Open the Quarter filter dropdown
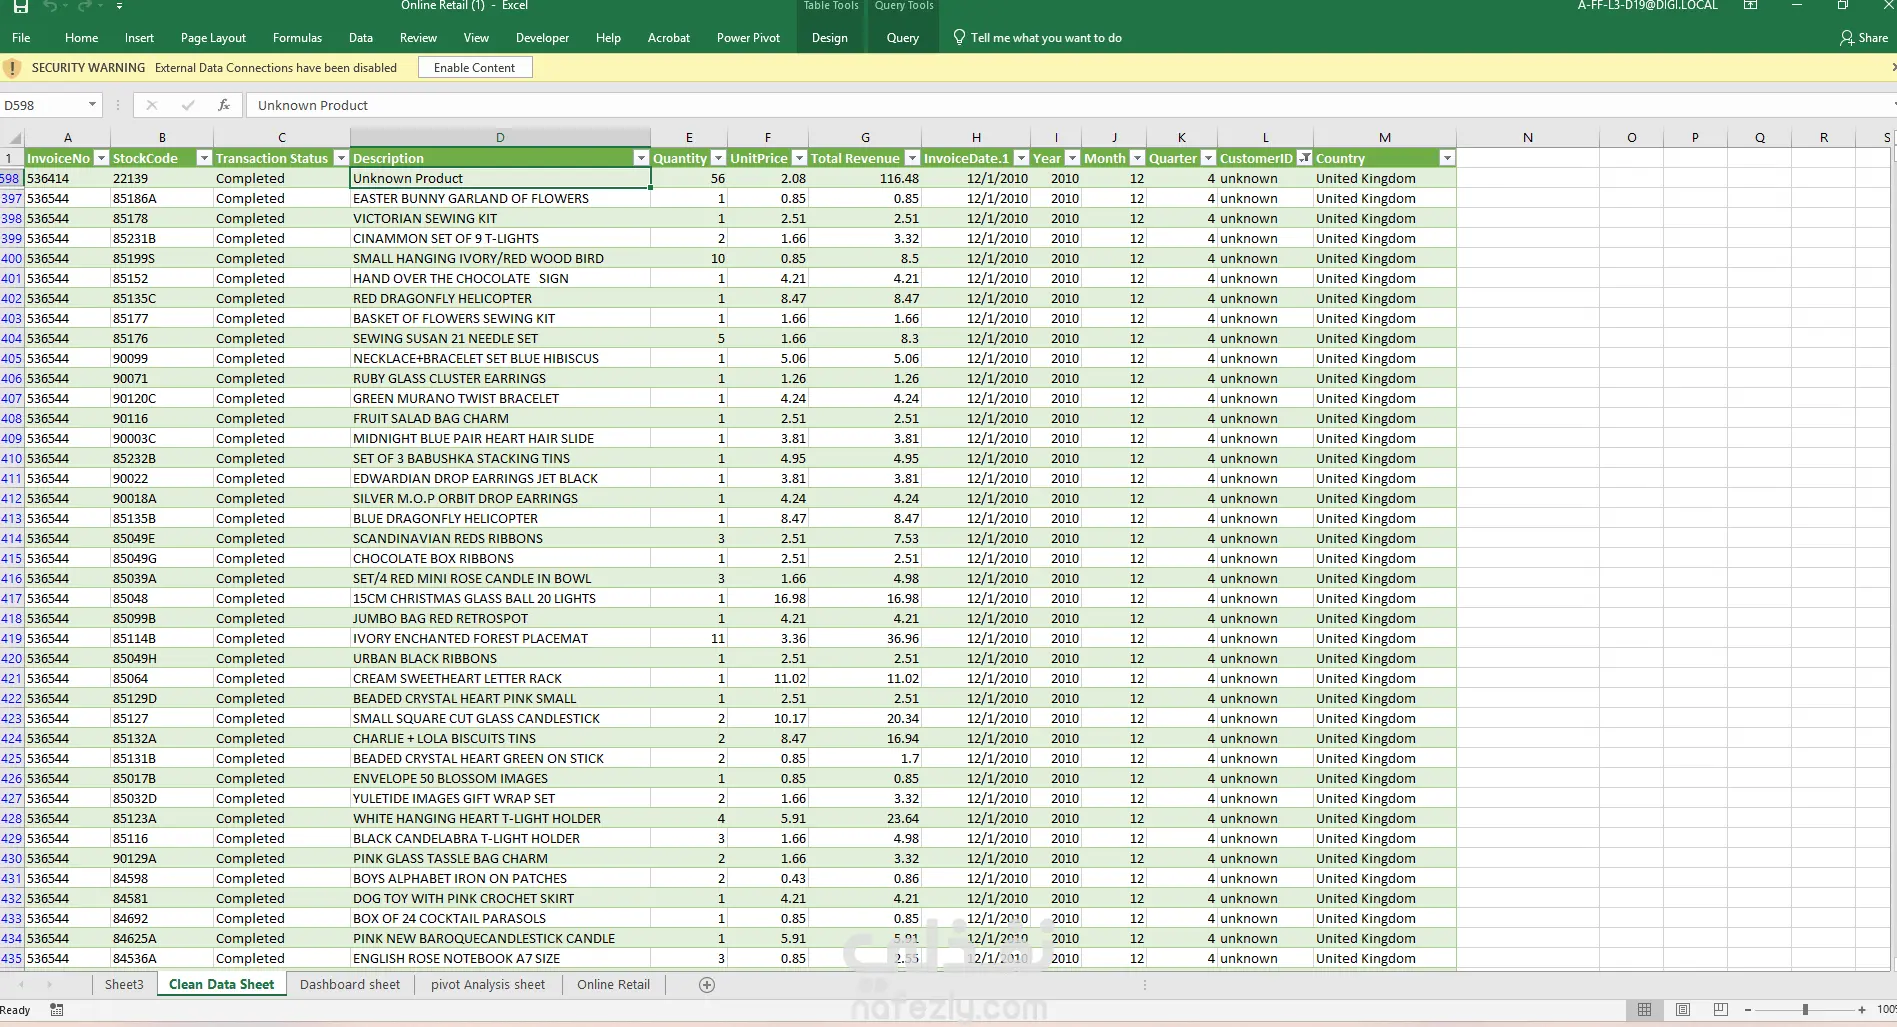 tap(1208, 158)
